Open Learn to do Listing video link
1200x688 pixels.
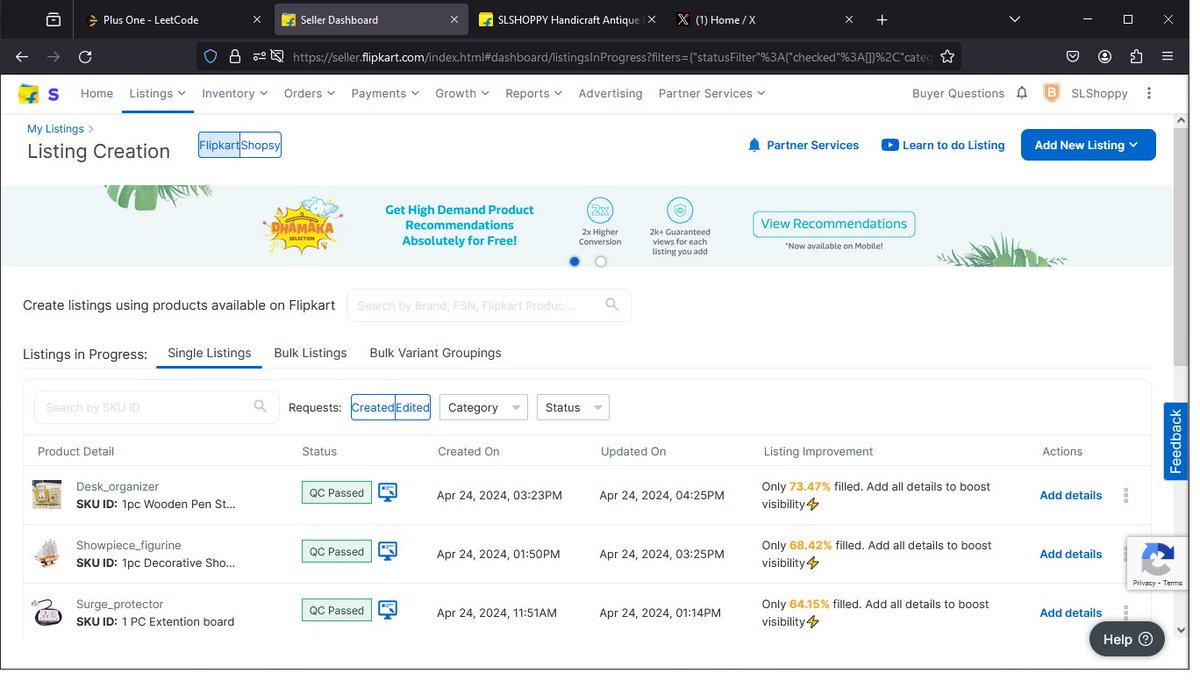943,145
